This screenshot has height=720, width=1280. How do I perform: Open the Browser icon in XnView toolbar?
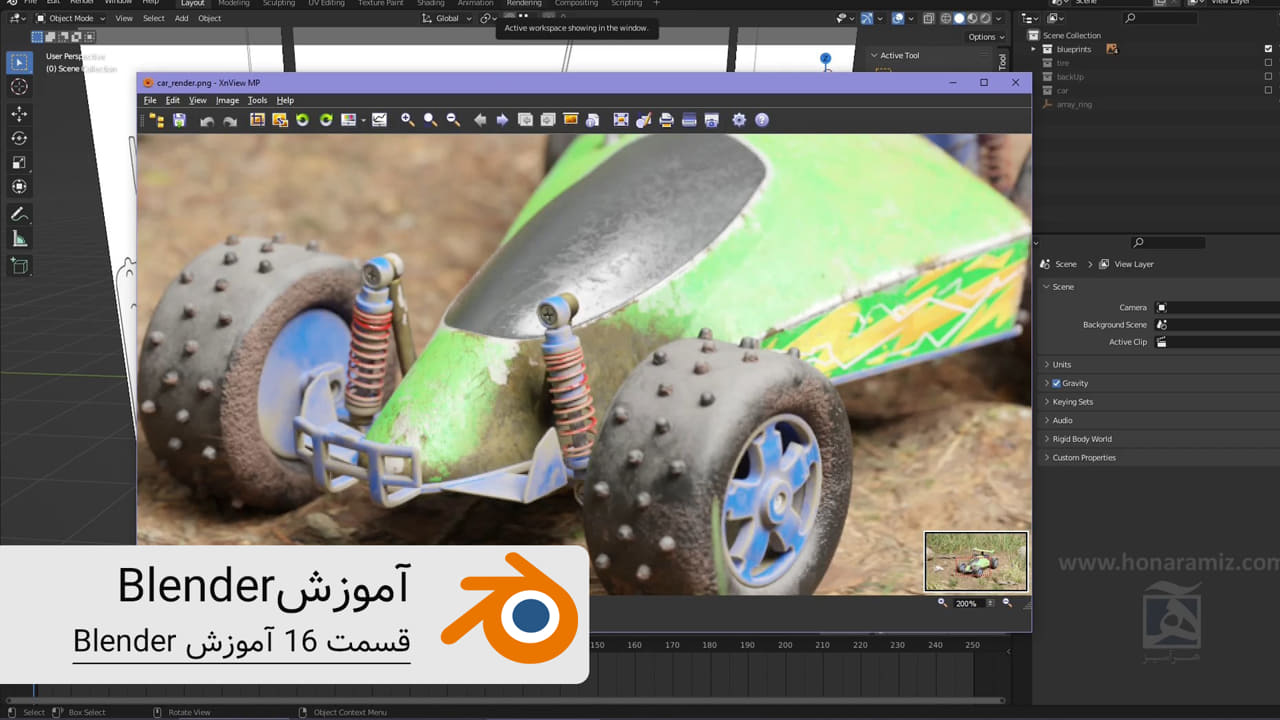pyautogui.click(x=157, y=120)
